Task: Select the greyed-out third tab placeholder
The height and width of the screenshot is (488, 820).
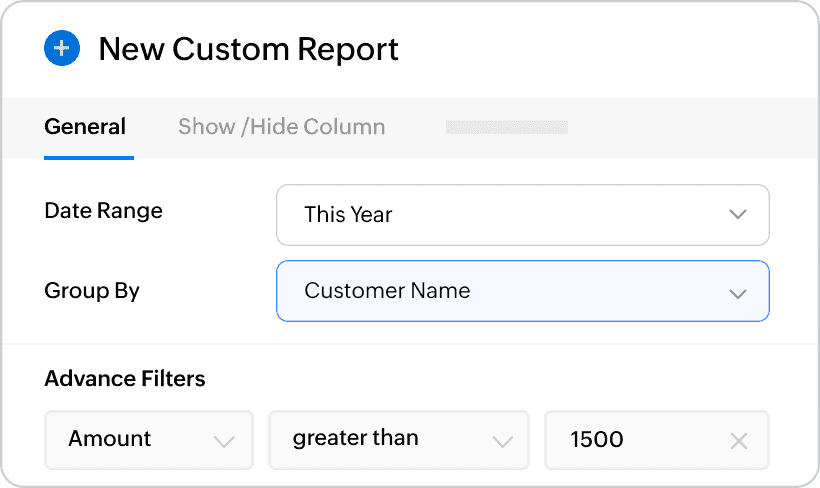Action: (x=506, y=127)
